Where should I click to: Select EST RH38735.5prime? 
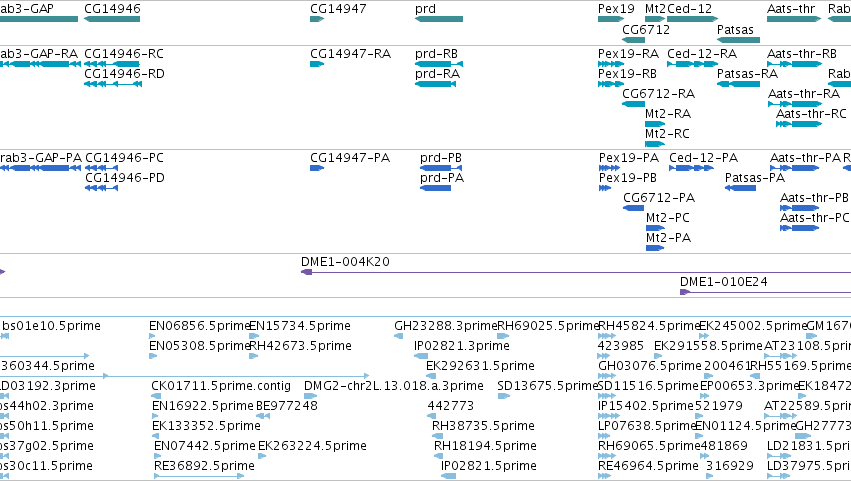coord(437,436)
